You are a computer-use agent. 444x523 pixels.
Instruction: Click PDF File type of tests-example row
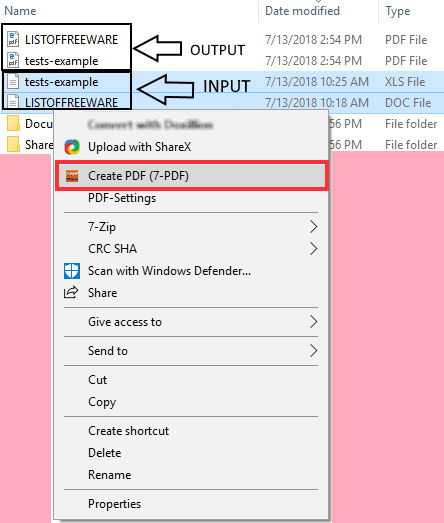pos(406,61)
